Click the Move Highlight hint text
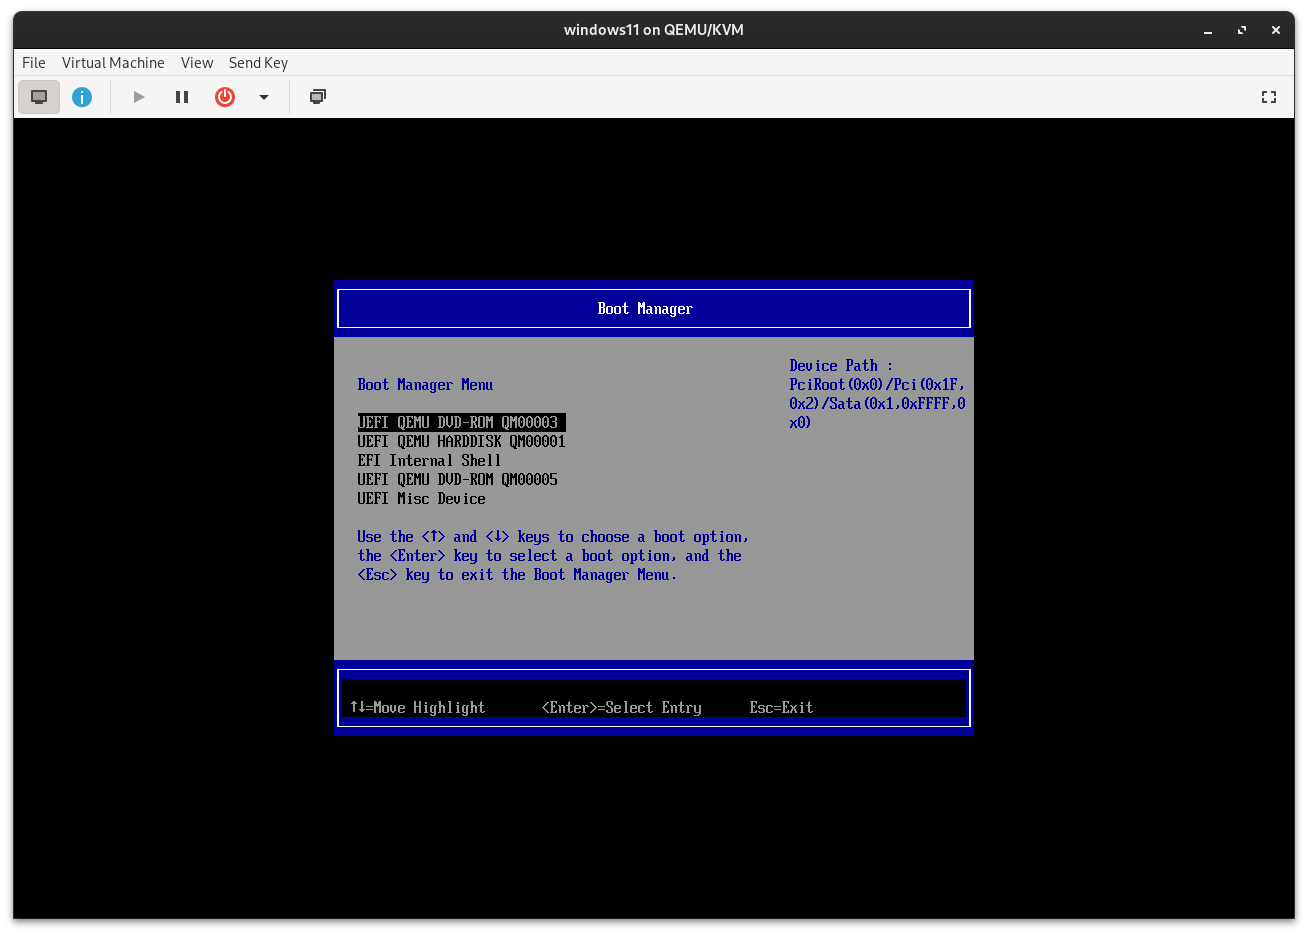This screenshot has width=1308, height=935. point(417,708)
